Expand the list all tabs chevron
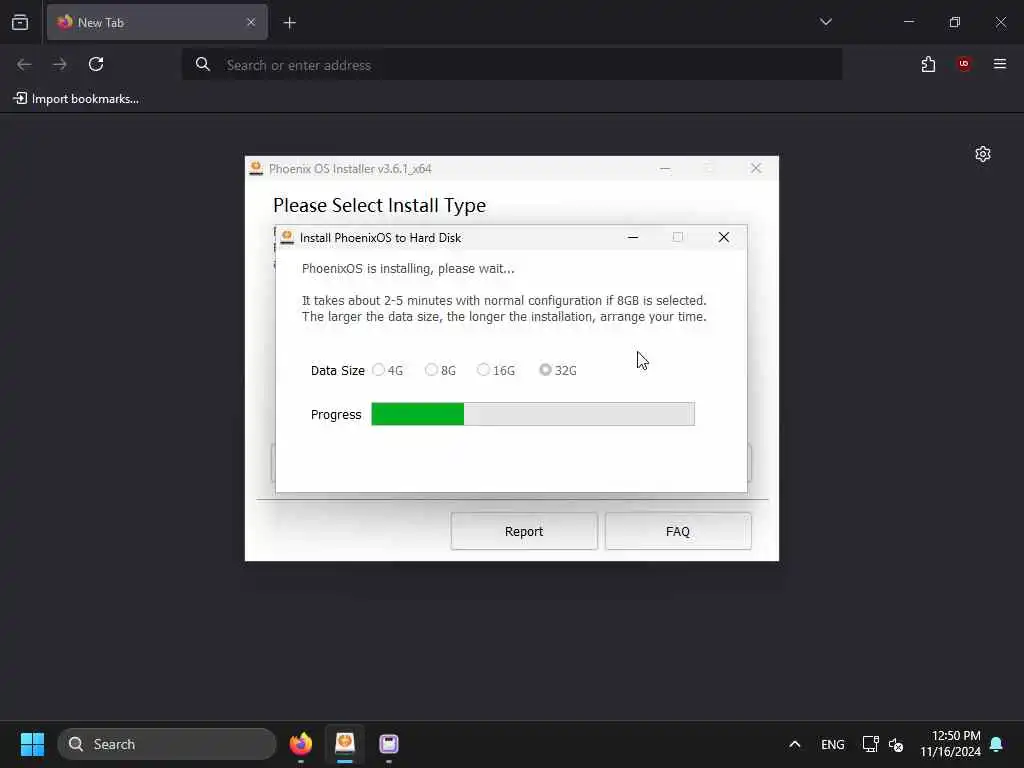The height and width of the screenshot is (768, 1024). [x=825, y=22]
